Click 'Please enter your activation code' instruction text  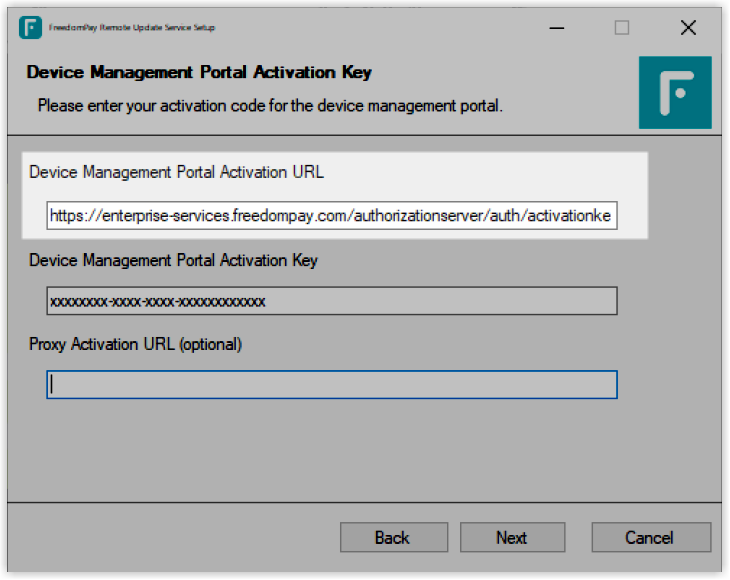(x=270, y=106)
